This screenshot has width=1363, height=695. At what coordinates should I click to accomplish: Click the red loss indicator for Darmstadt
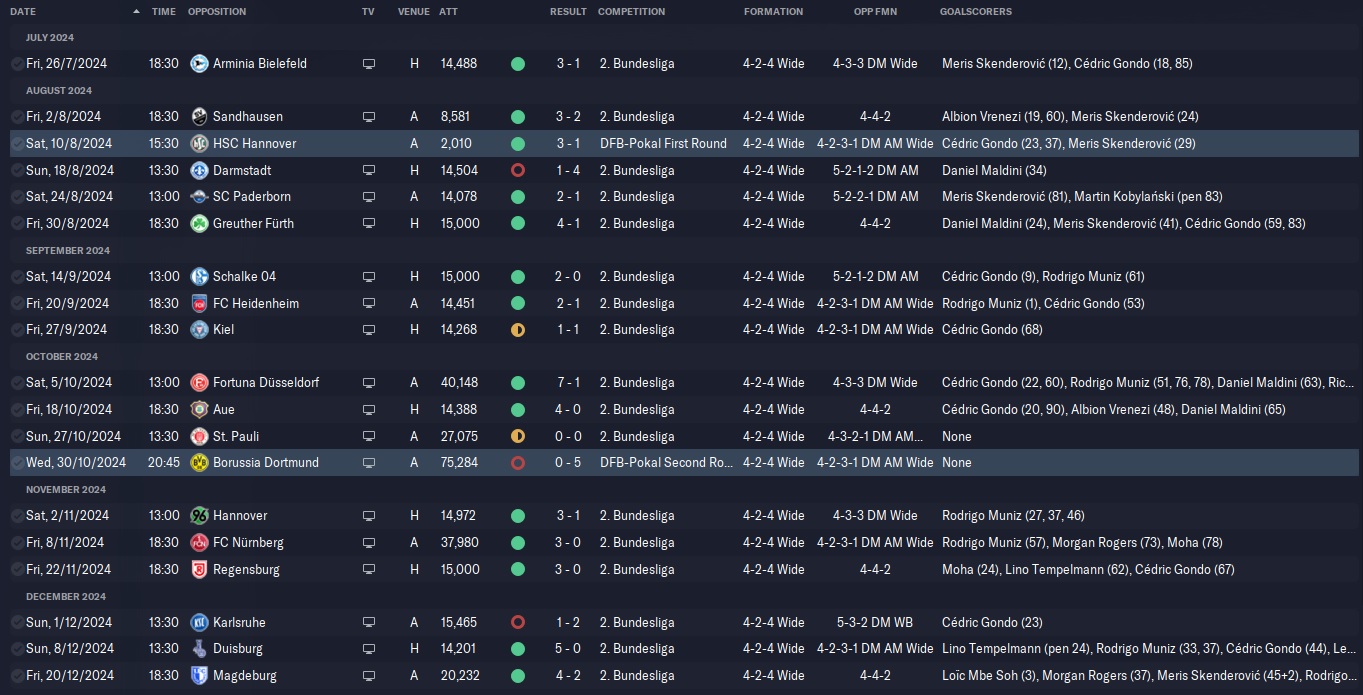coord(517,170)
